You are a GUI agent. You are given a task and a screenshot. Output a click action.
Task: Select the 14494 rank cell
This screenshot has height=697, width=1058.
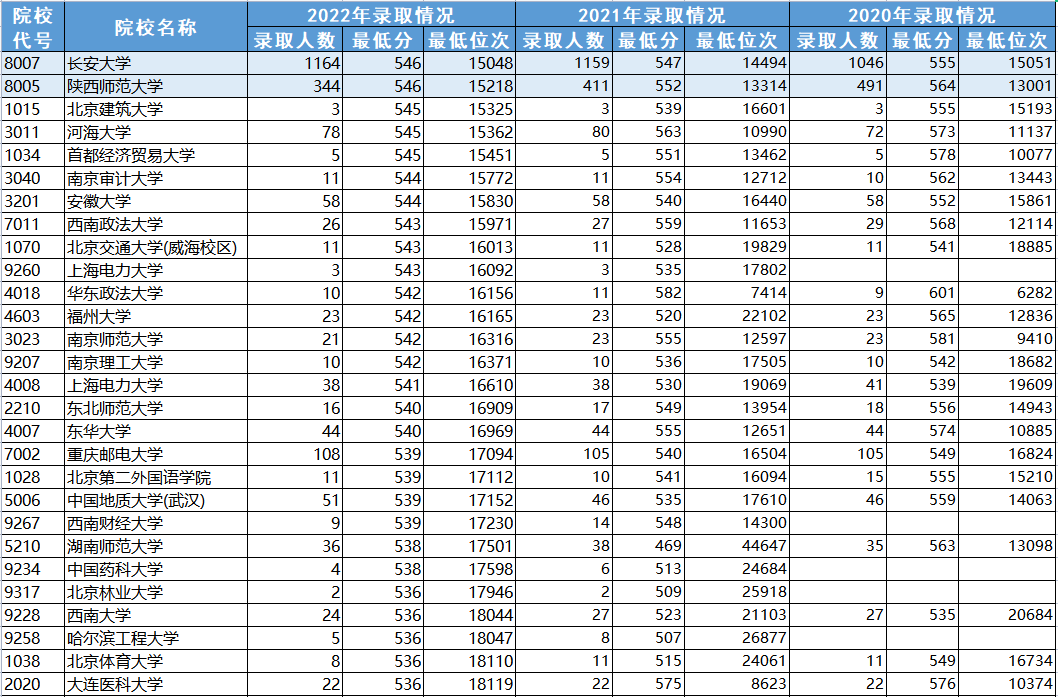(737, 64)
